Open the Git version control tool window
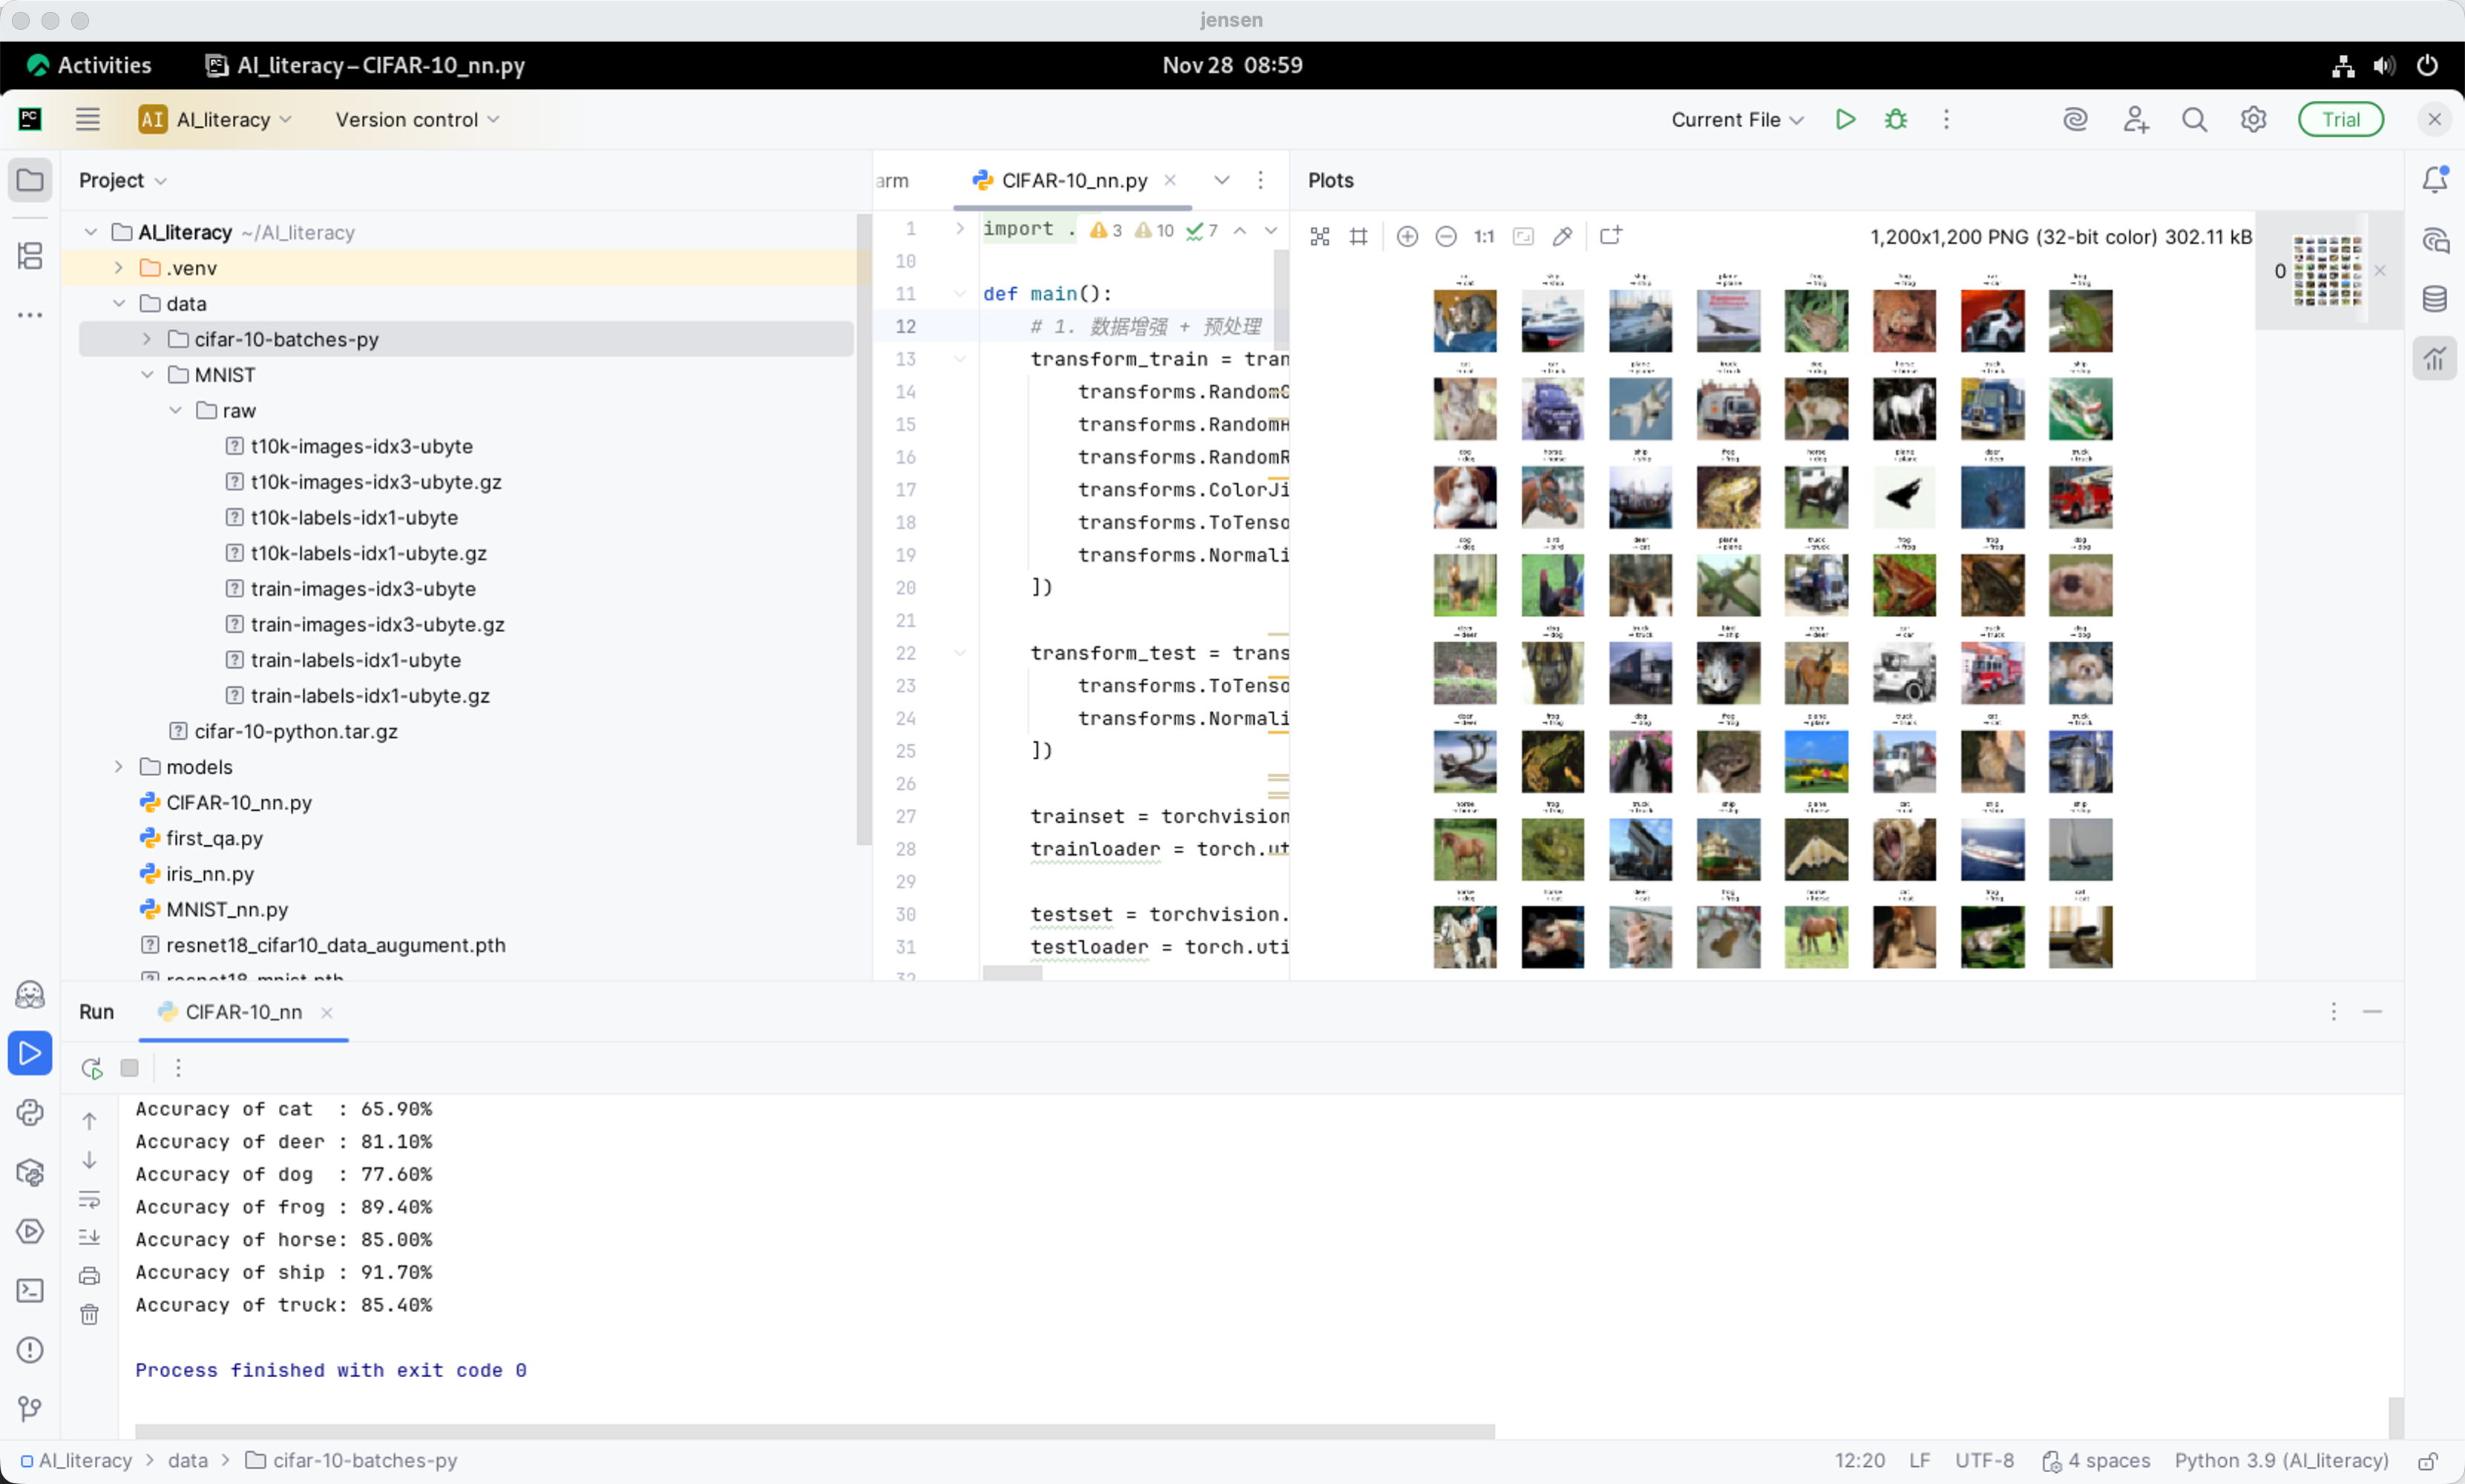This screenshot has height=1484, width=2465. point(30,1409)
